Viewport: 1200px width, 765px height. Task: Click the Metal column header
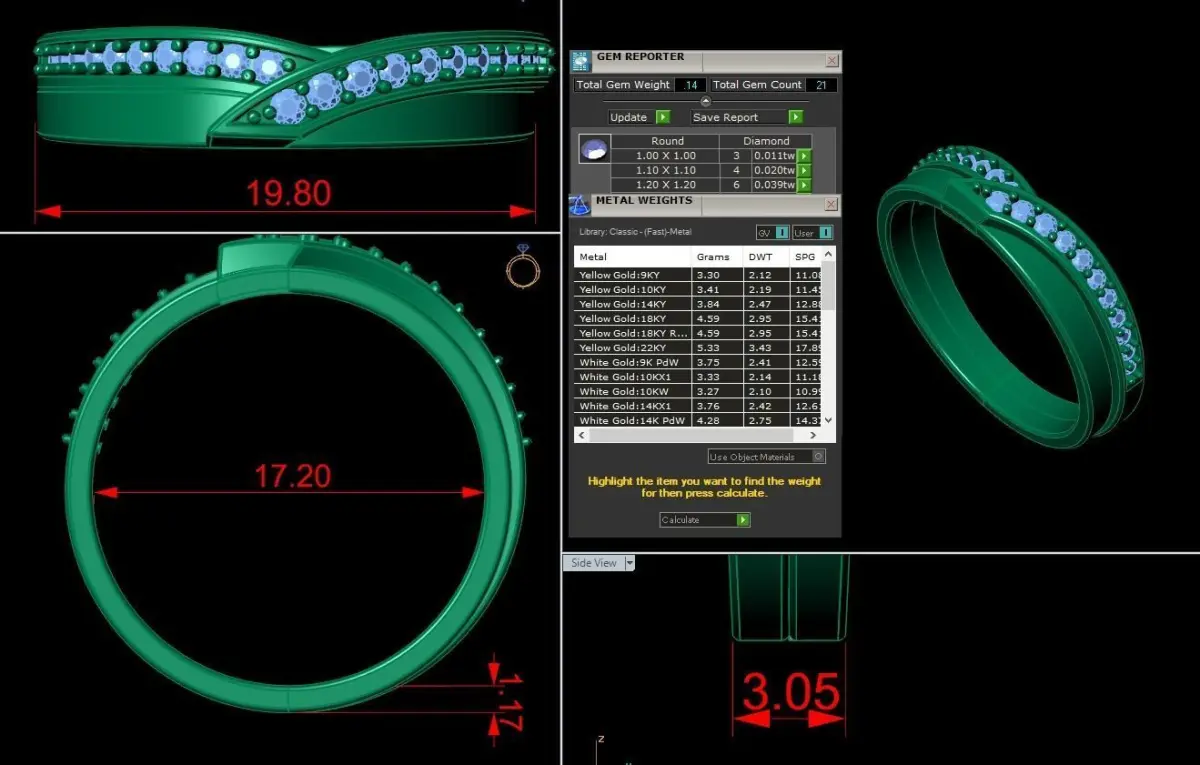633,257
